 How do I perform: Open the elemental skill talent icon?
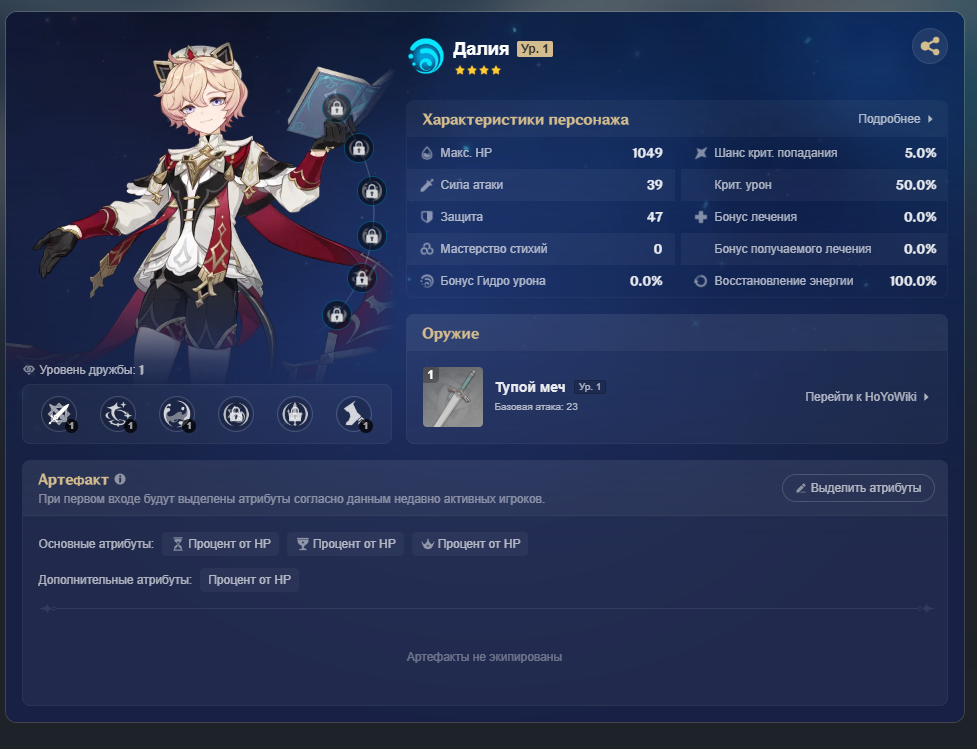(x=118, y=414)
